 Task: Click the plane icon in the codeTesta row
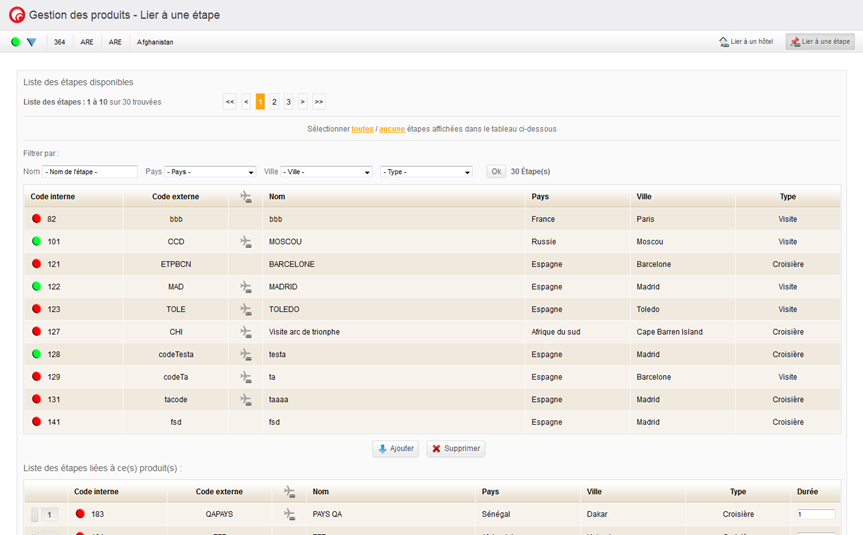click(246, 354)
